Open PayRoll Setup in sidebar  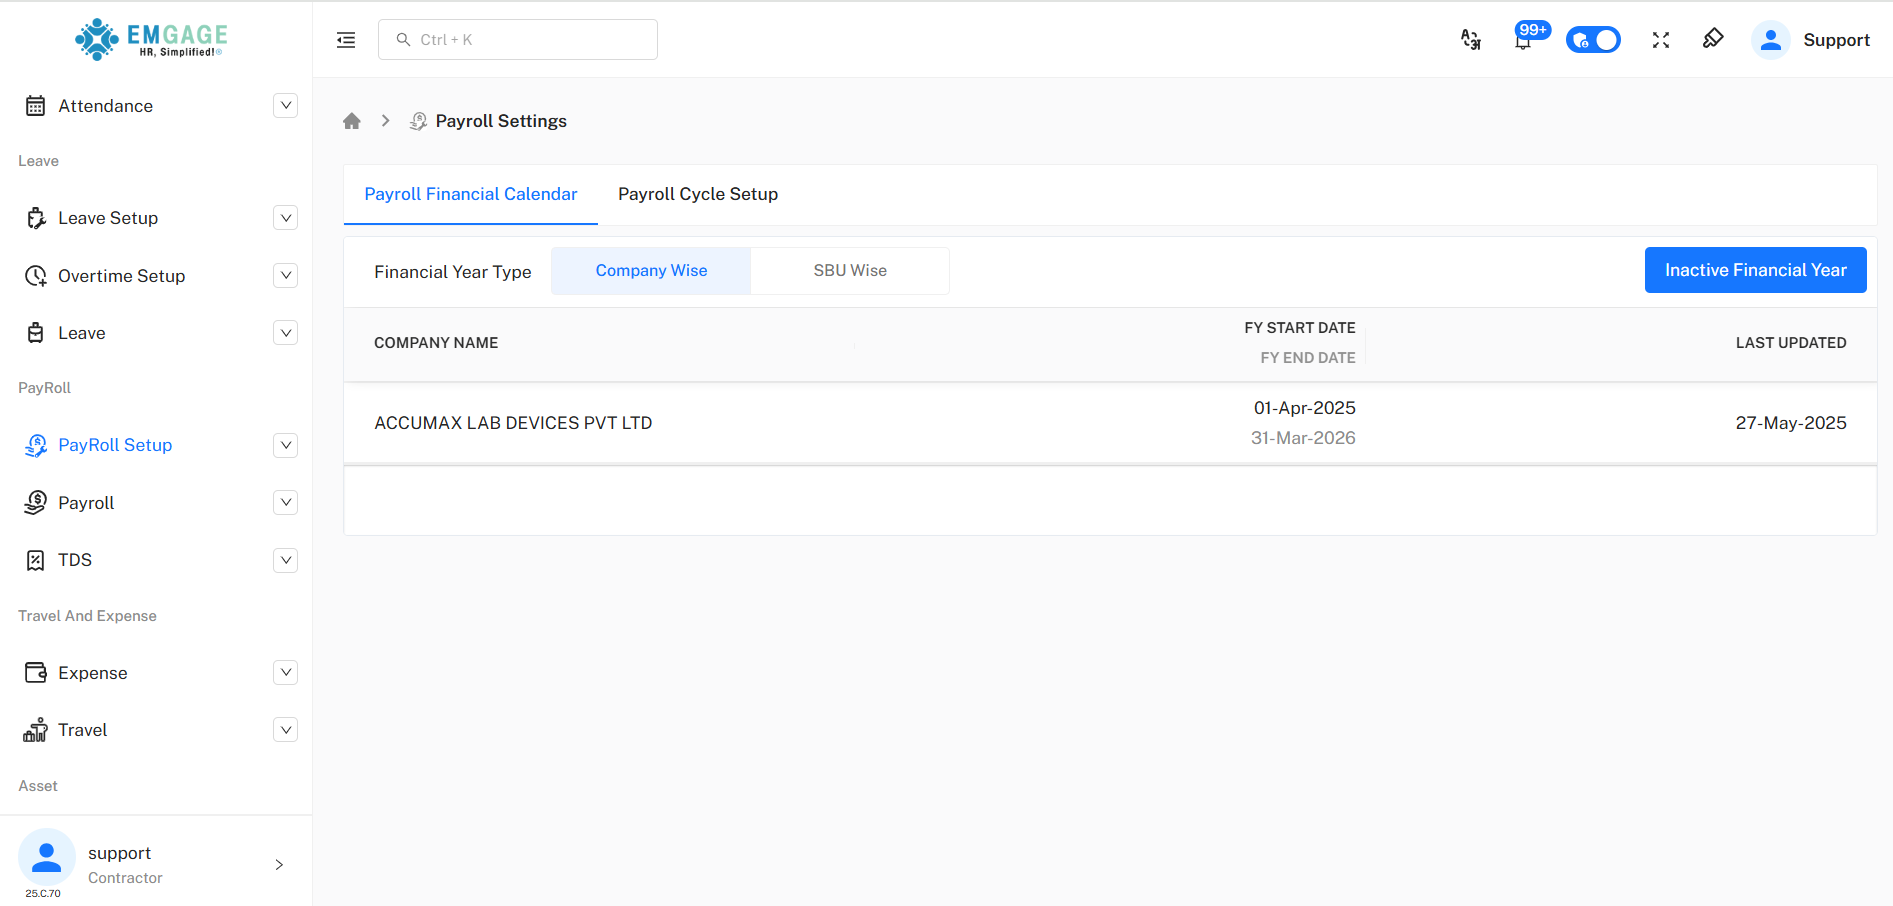click(115, 445)
